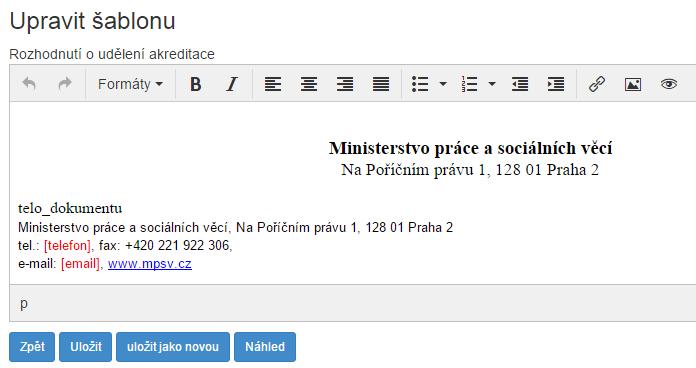Insert a bullet list

420,83
